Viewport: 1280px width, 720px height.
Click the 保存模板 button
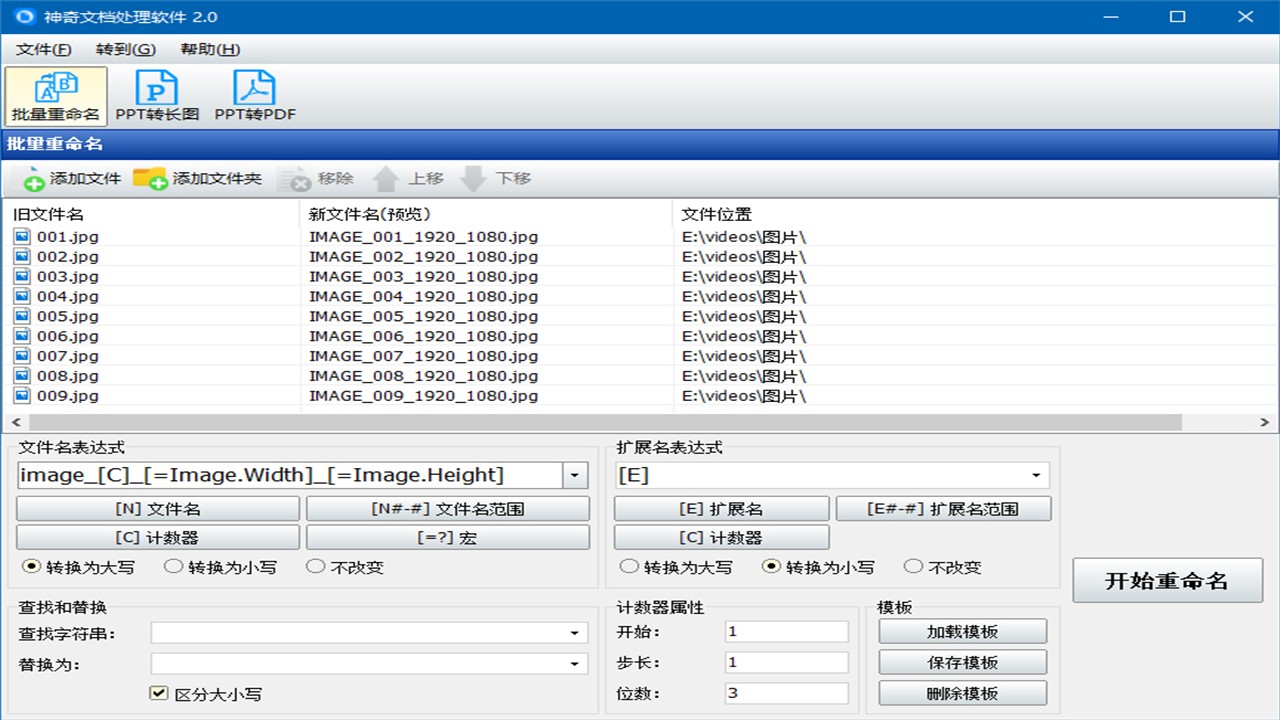(963, 662)
